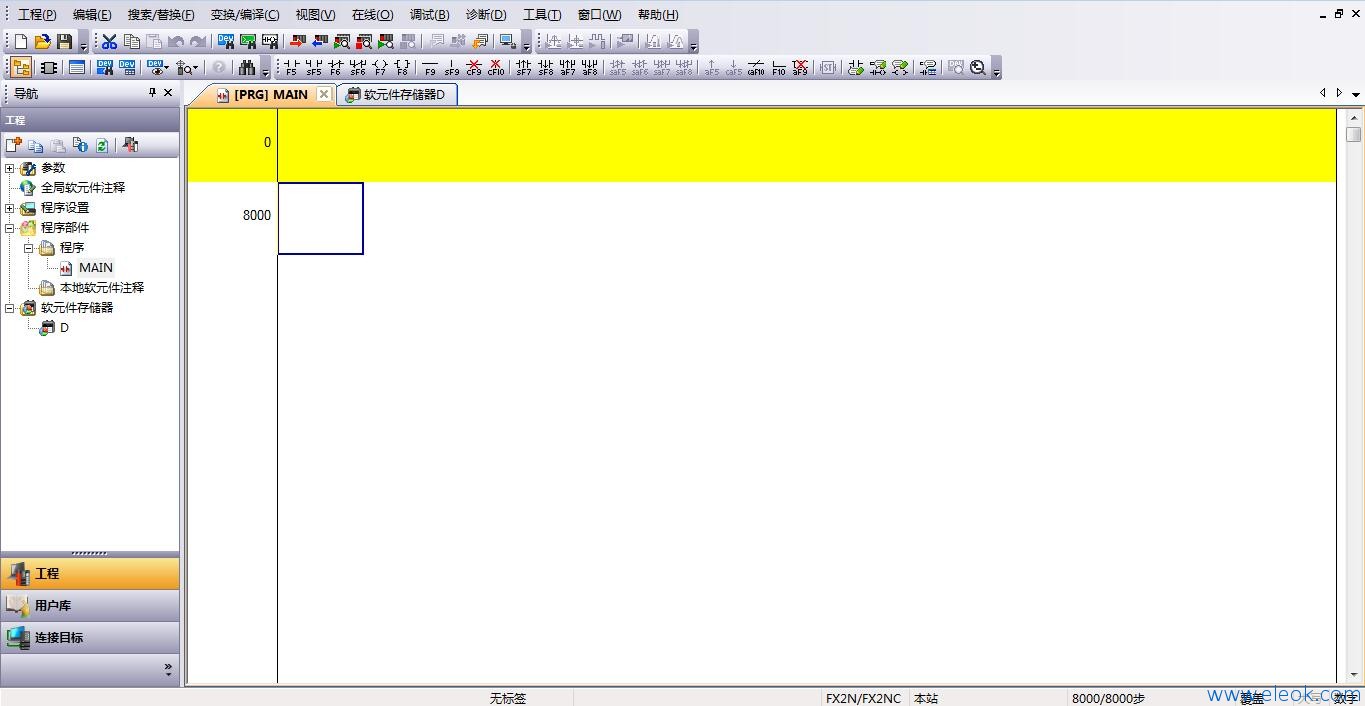1365x706 pixels.
Task: Toggle the navigation window toolbar icon
Action: pos(21,68)
